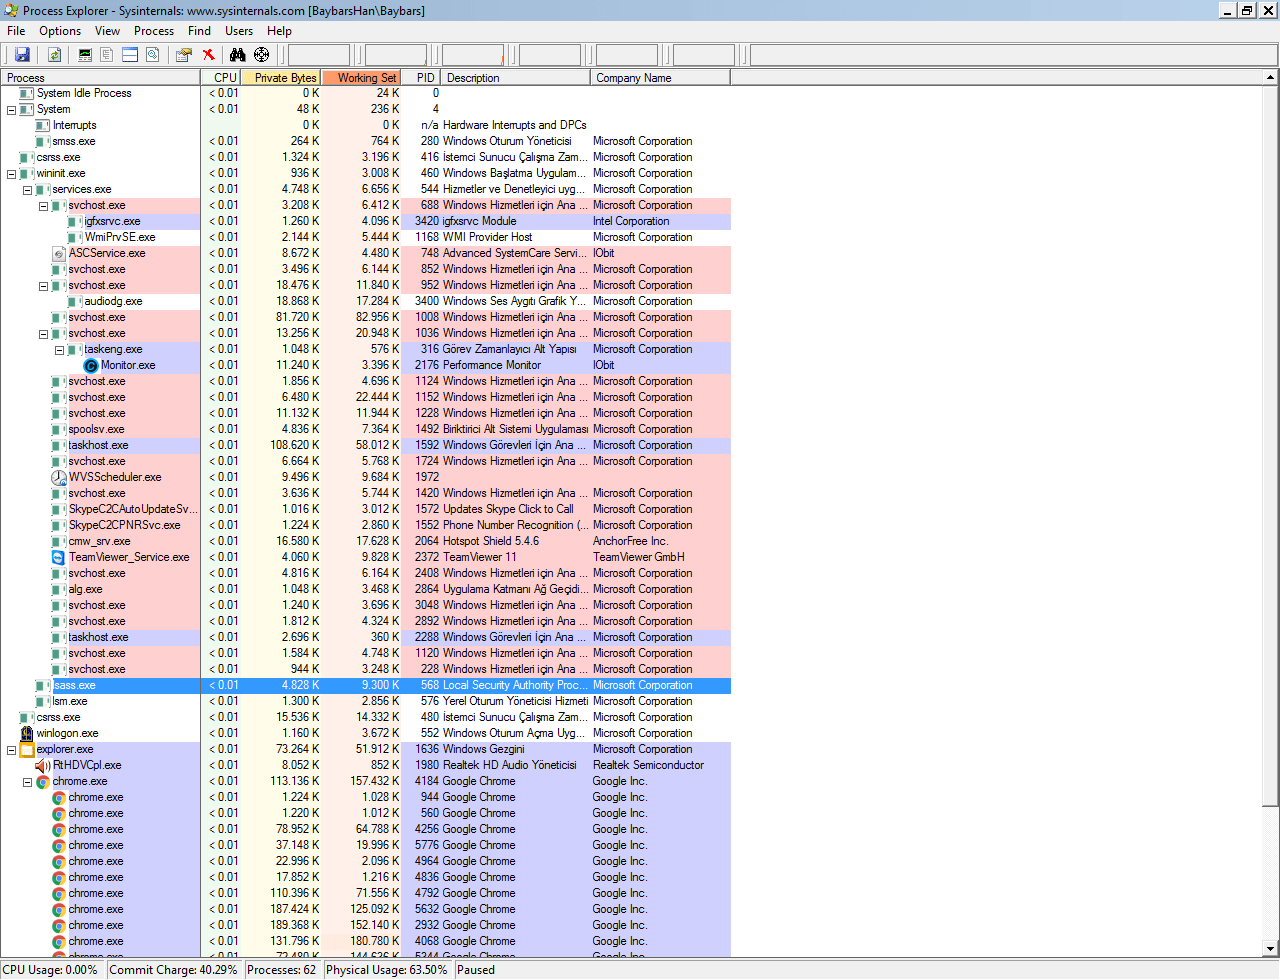Viewport: 1280px width, 980px height.
Task: Open the File menu
Action: (16, 31)
